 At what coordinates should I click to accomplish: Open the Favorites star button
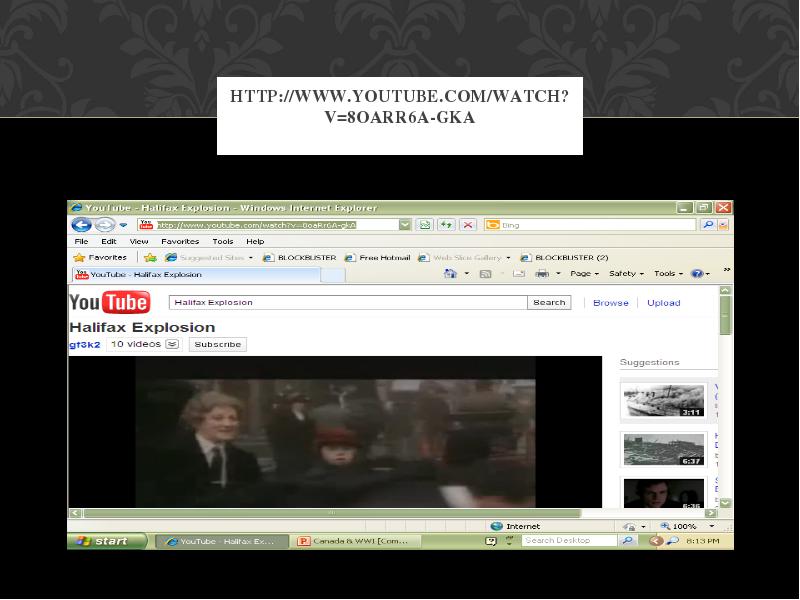(100, 258)
